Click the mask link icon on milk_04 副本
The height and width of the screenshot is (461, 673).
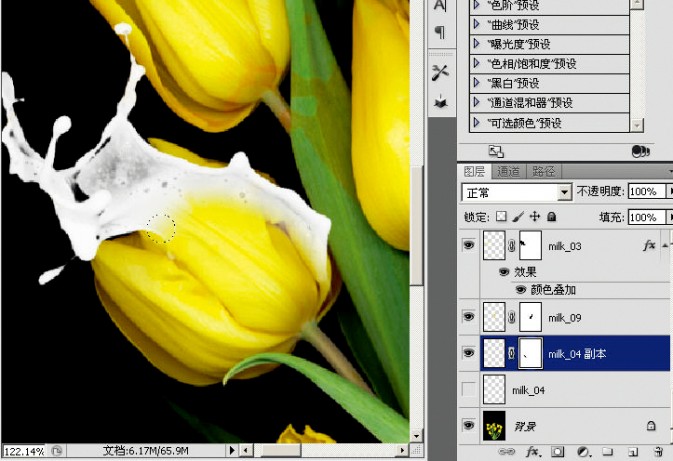[512, 353]
